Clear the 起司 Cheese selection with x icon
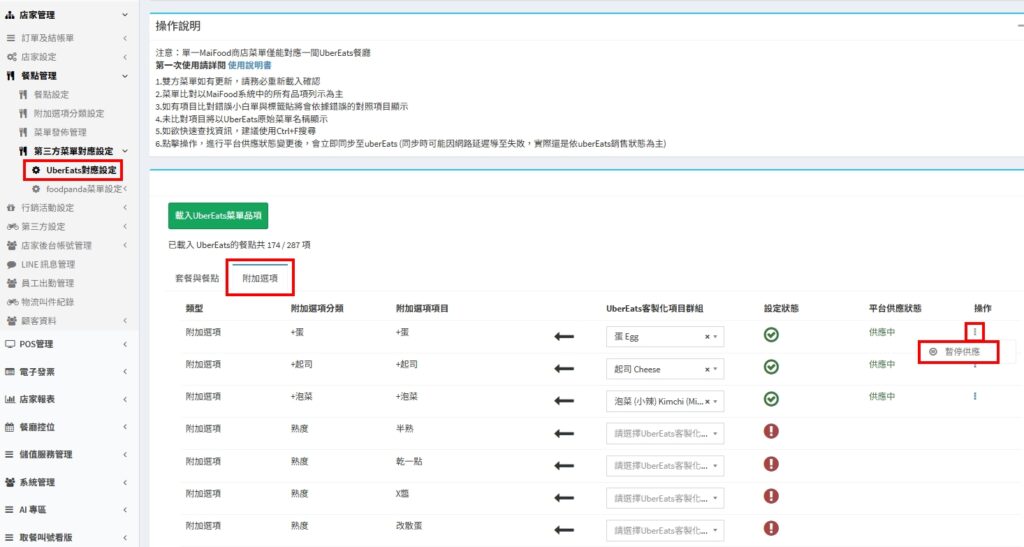 click(x=708, y=369)
